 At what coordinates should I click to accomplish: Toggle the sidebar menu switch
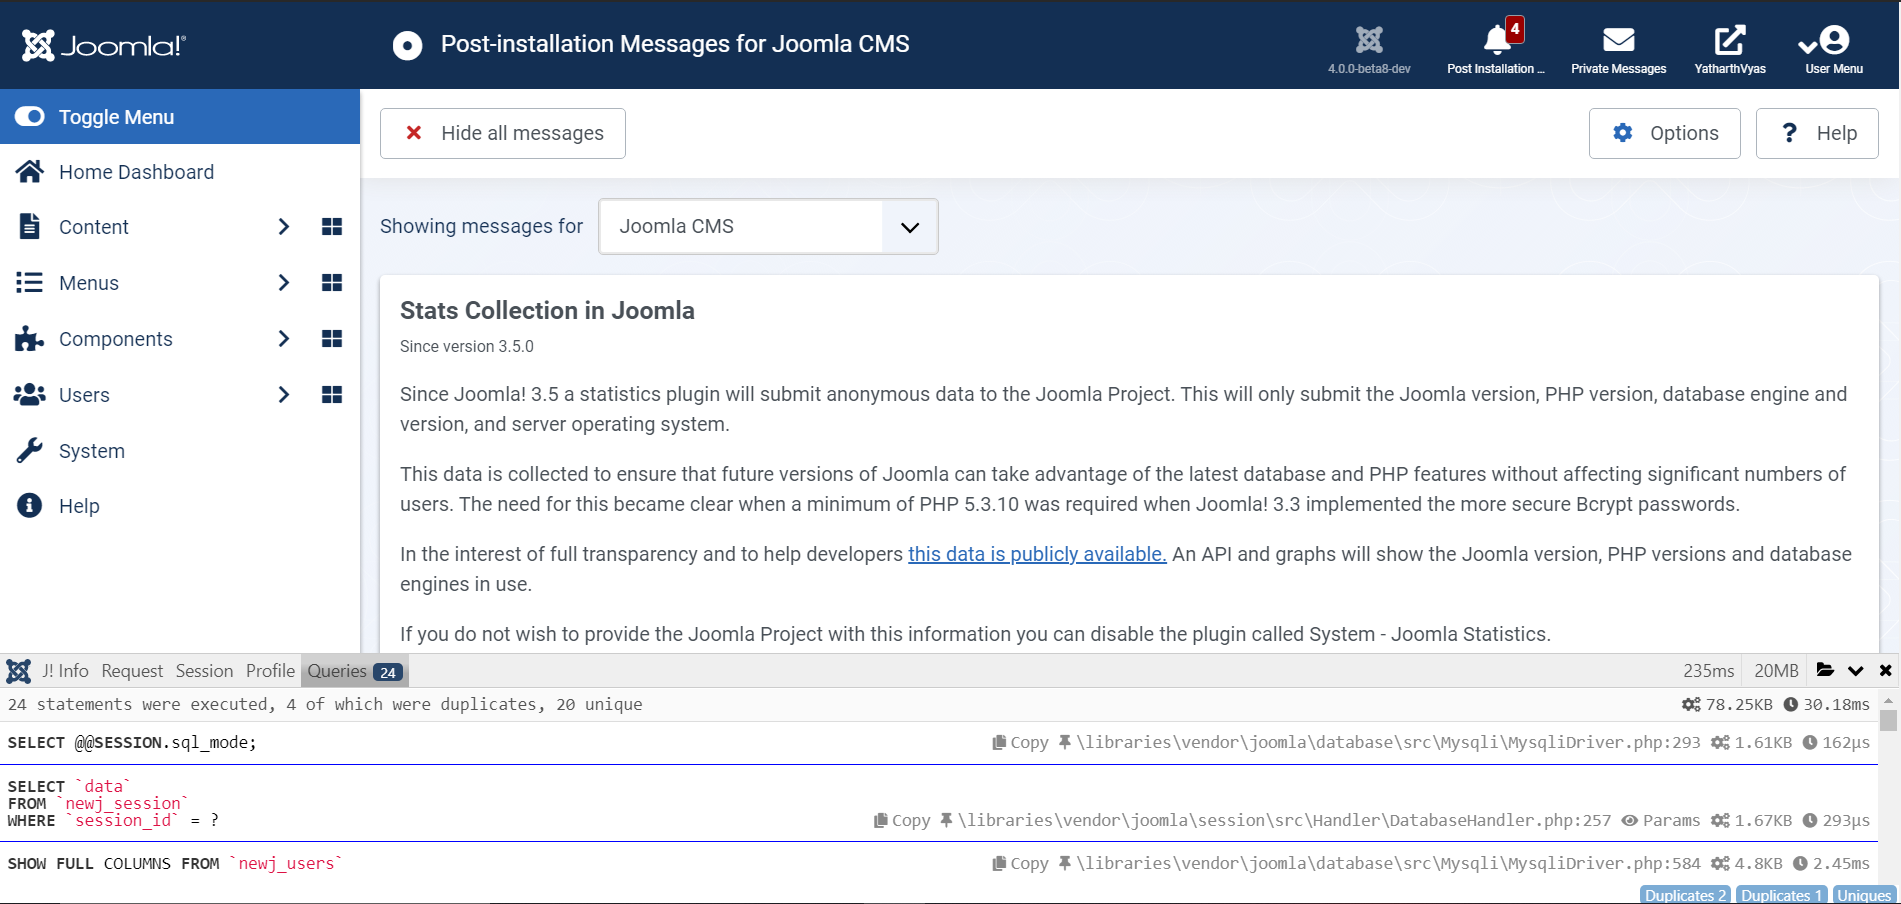tap(30, 117)
